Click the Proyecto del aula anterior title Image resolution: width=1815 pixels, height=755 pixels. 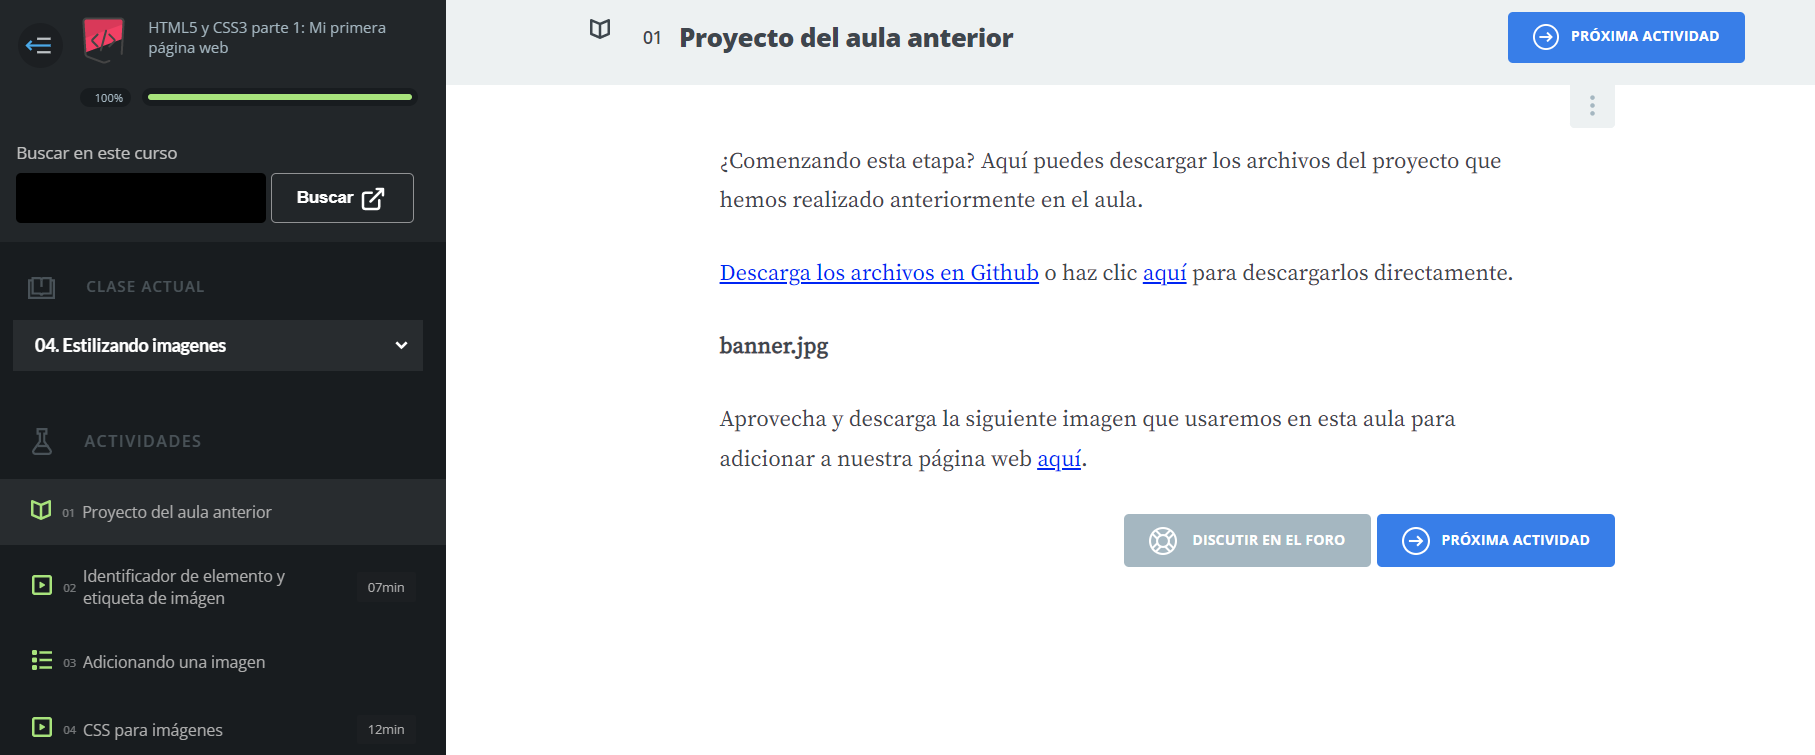click(846, 38)
